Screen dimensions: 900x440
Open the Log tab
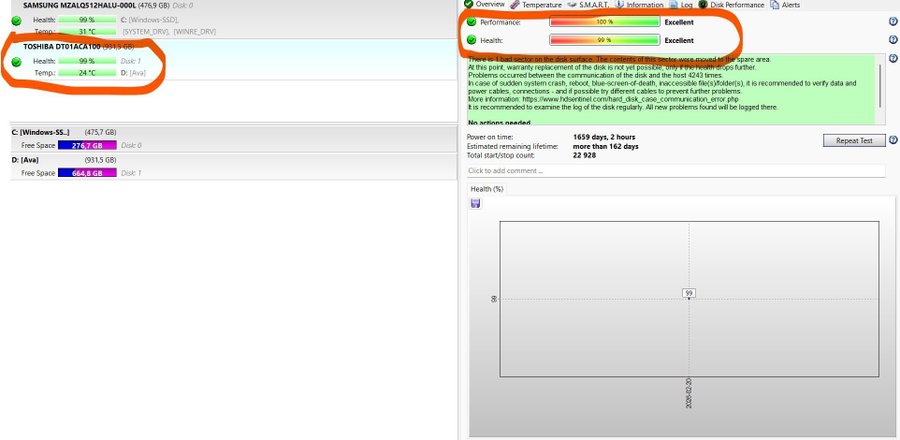[x=684, y=5]
